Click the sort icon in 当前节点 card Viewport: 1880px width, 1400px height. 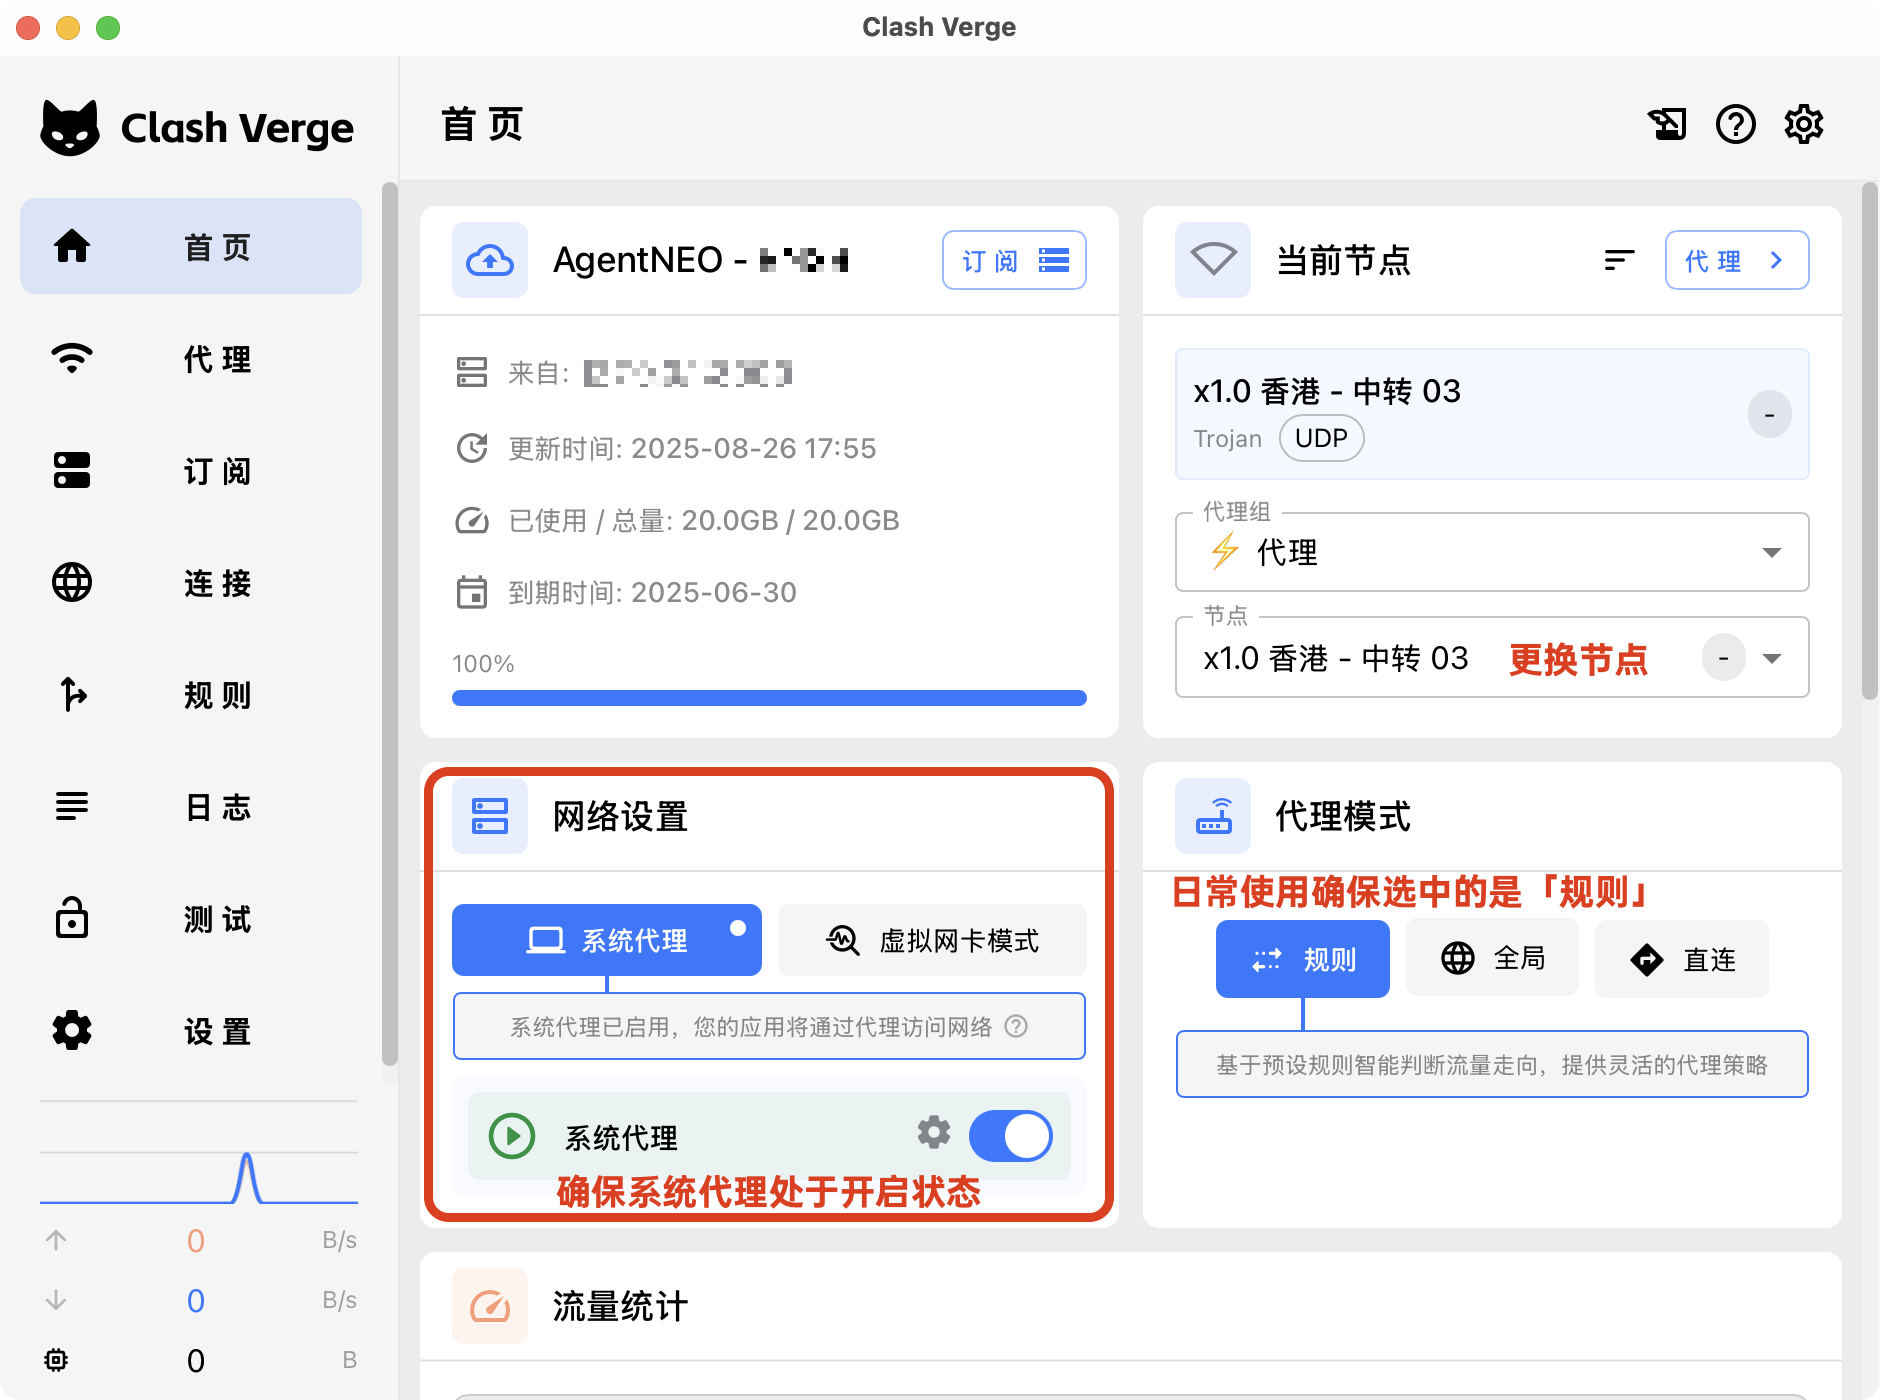(x=1619, y=260)
